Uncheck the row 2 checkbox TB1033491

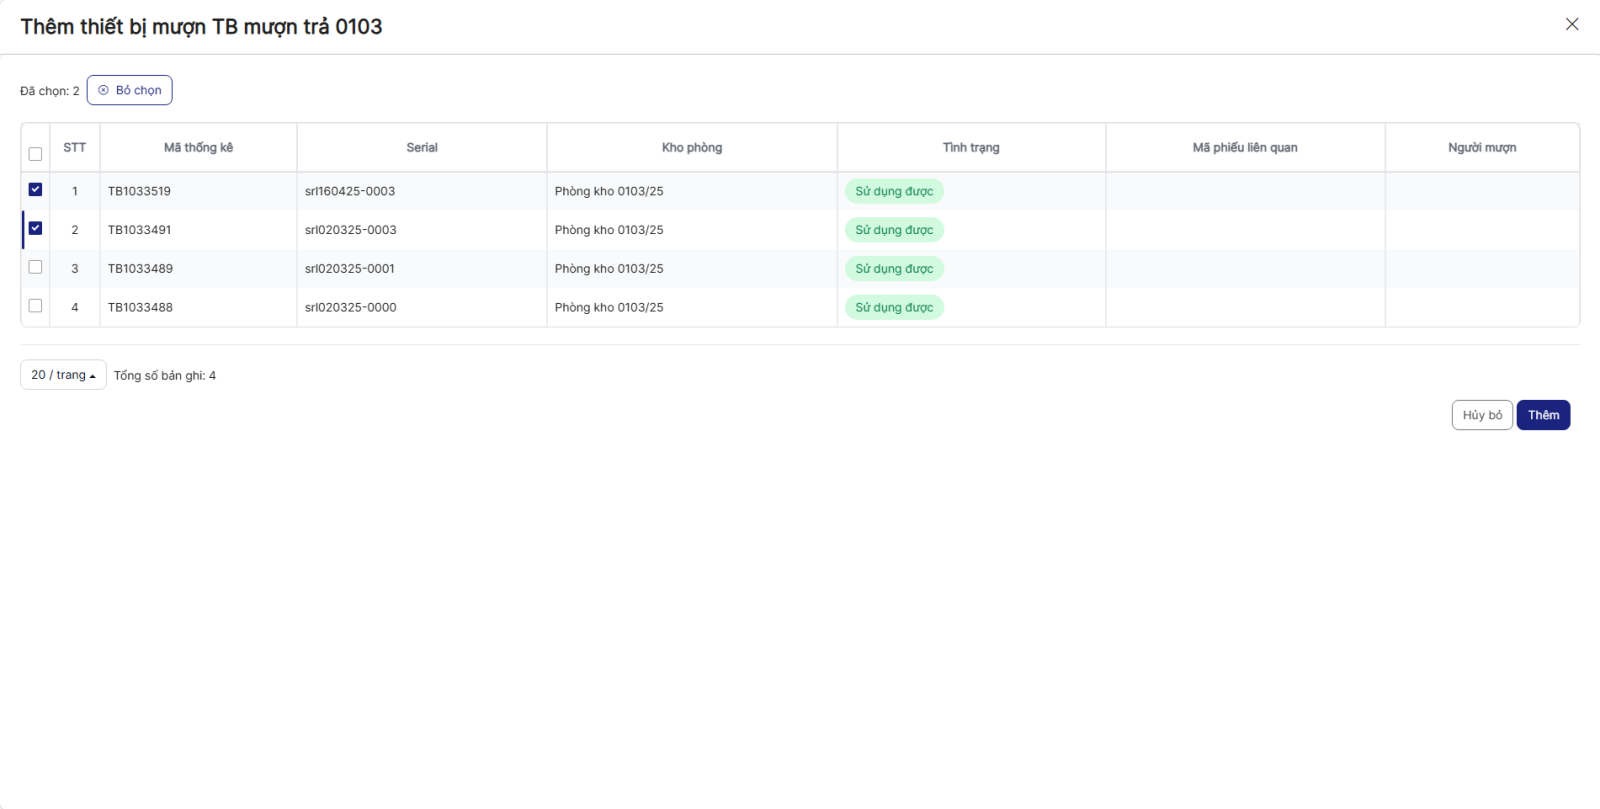pos(35,229)
